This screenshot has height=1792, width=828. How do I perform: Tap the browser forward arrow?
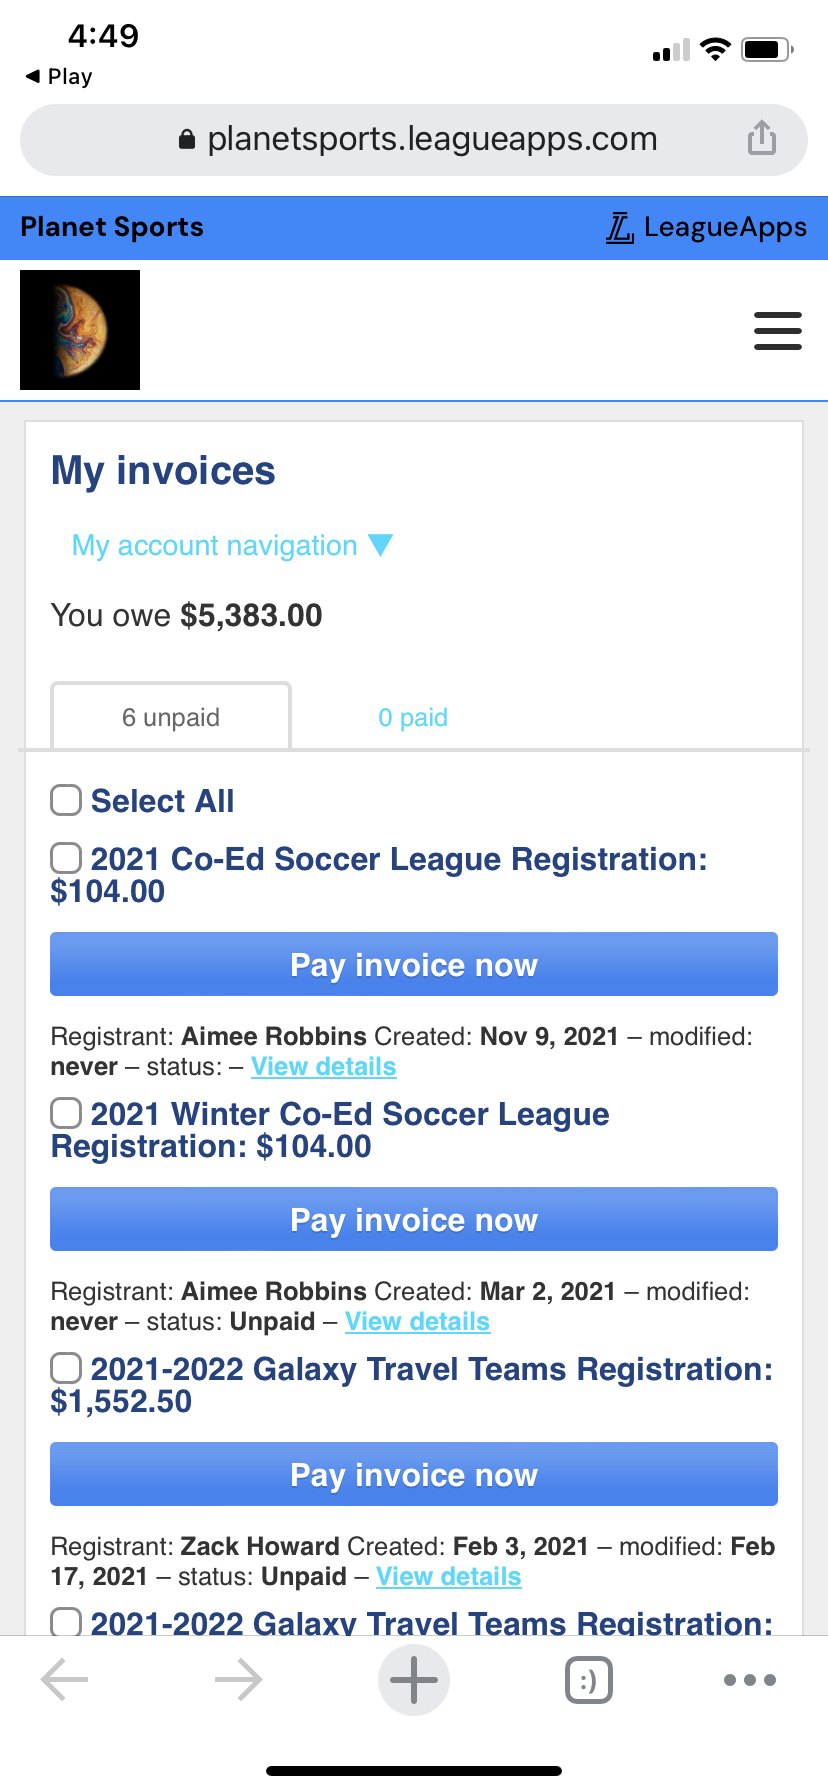238,1681
